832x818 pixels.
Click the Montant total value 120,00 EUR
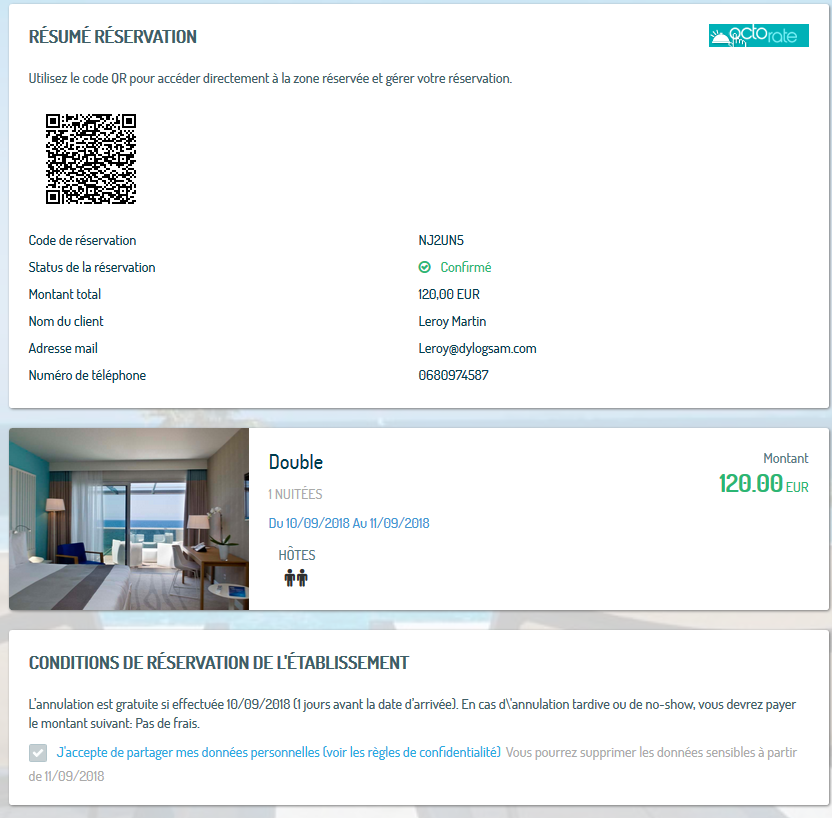tap(449, 294)
